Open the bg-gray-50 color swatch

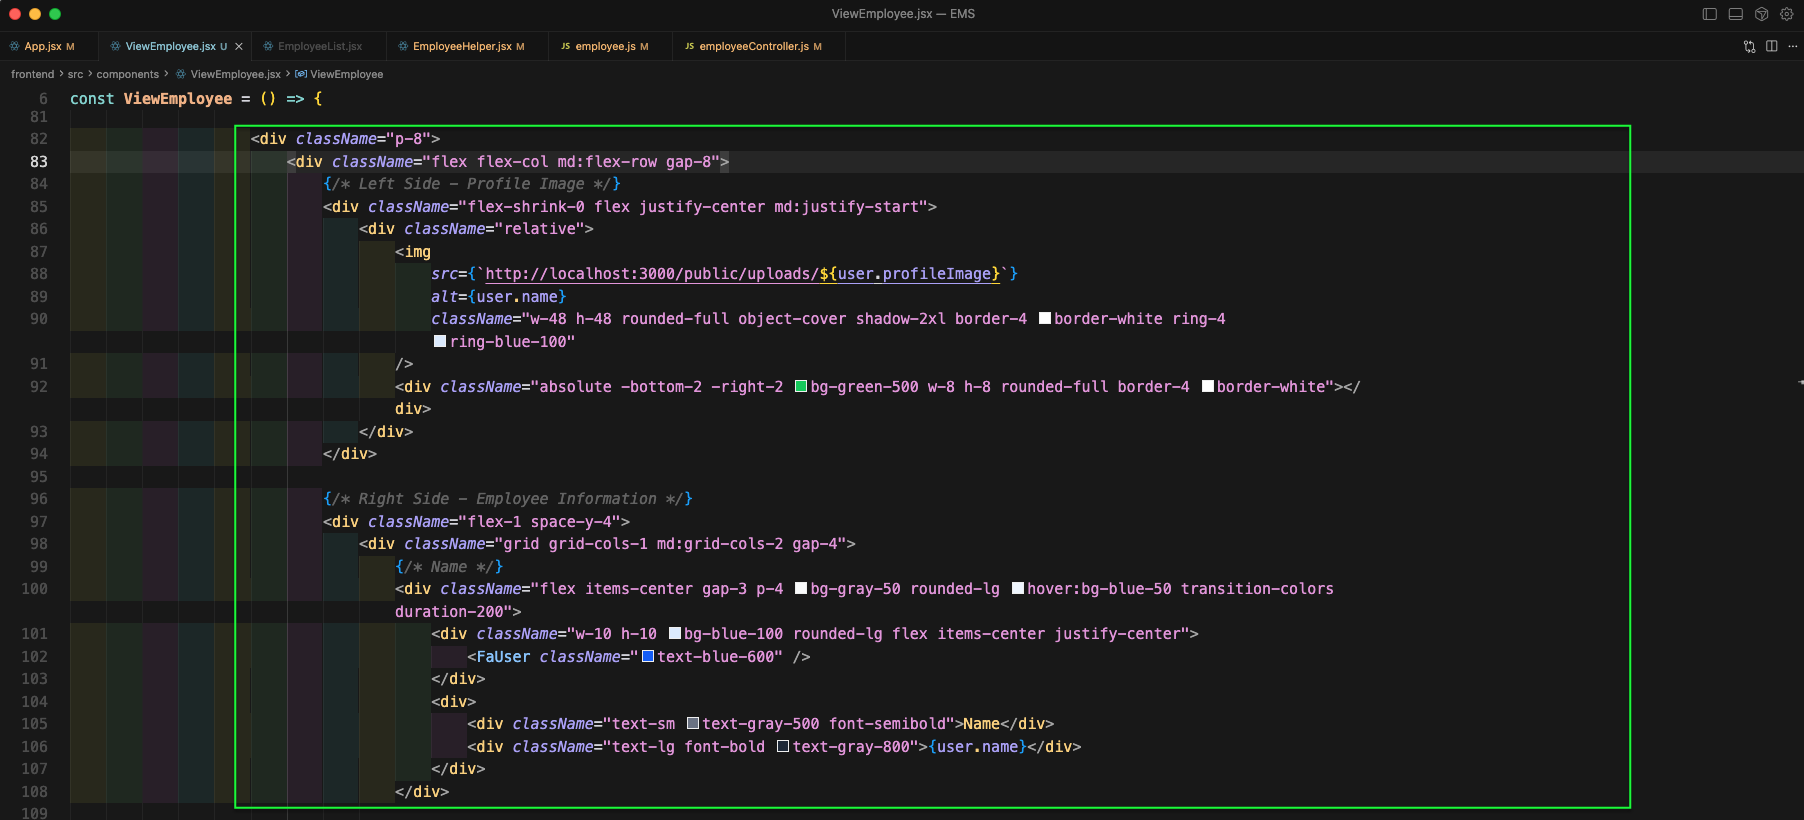click(x=801, y=588)
